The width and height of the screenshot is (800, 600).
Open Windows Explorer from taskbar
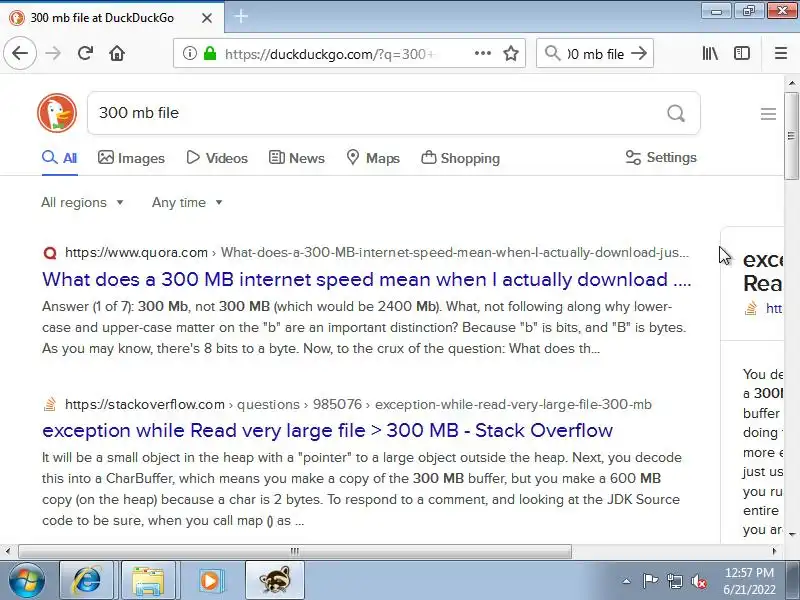coord(148,581)
